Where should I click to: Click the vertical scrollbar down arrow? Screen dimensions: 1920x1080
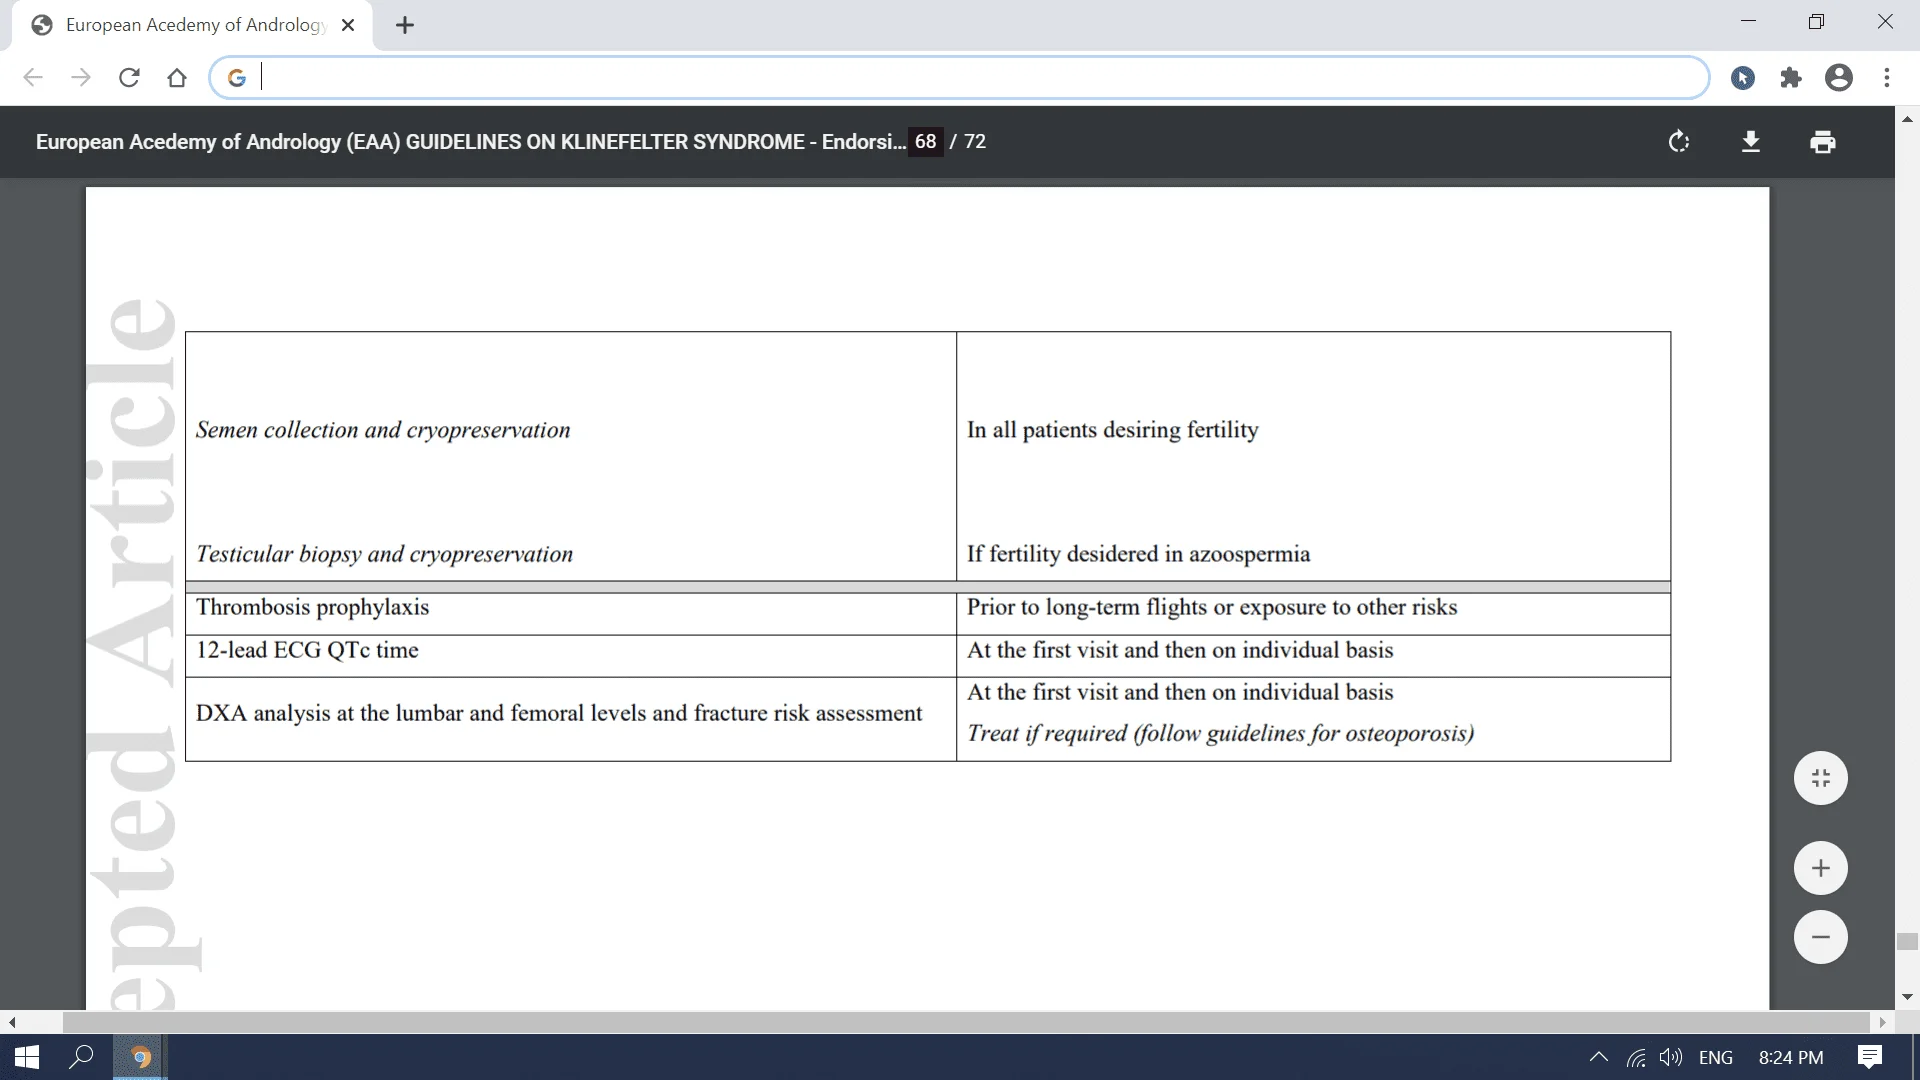(1907, 997)
